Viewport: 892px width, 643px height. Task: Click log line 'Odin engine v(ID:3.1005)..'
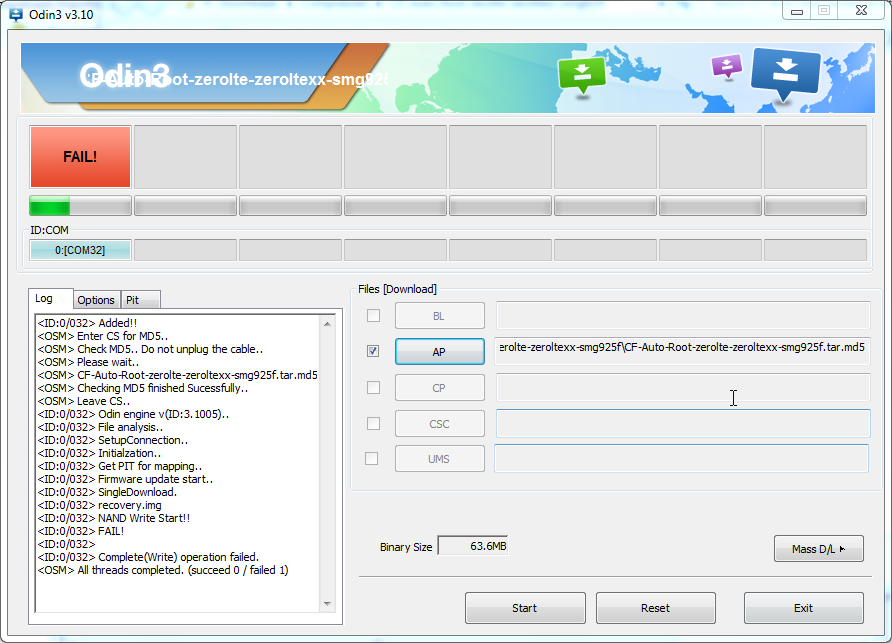tap(133, 414)
